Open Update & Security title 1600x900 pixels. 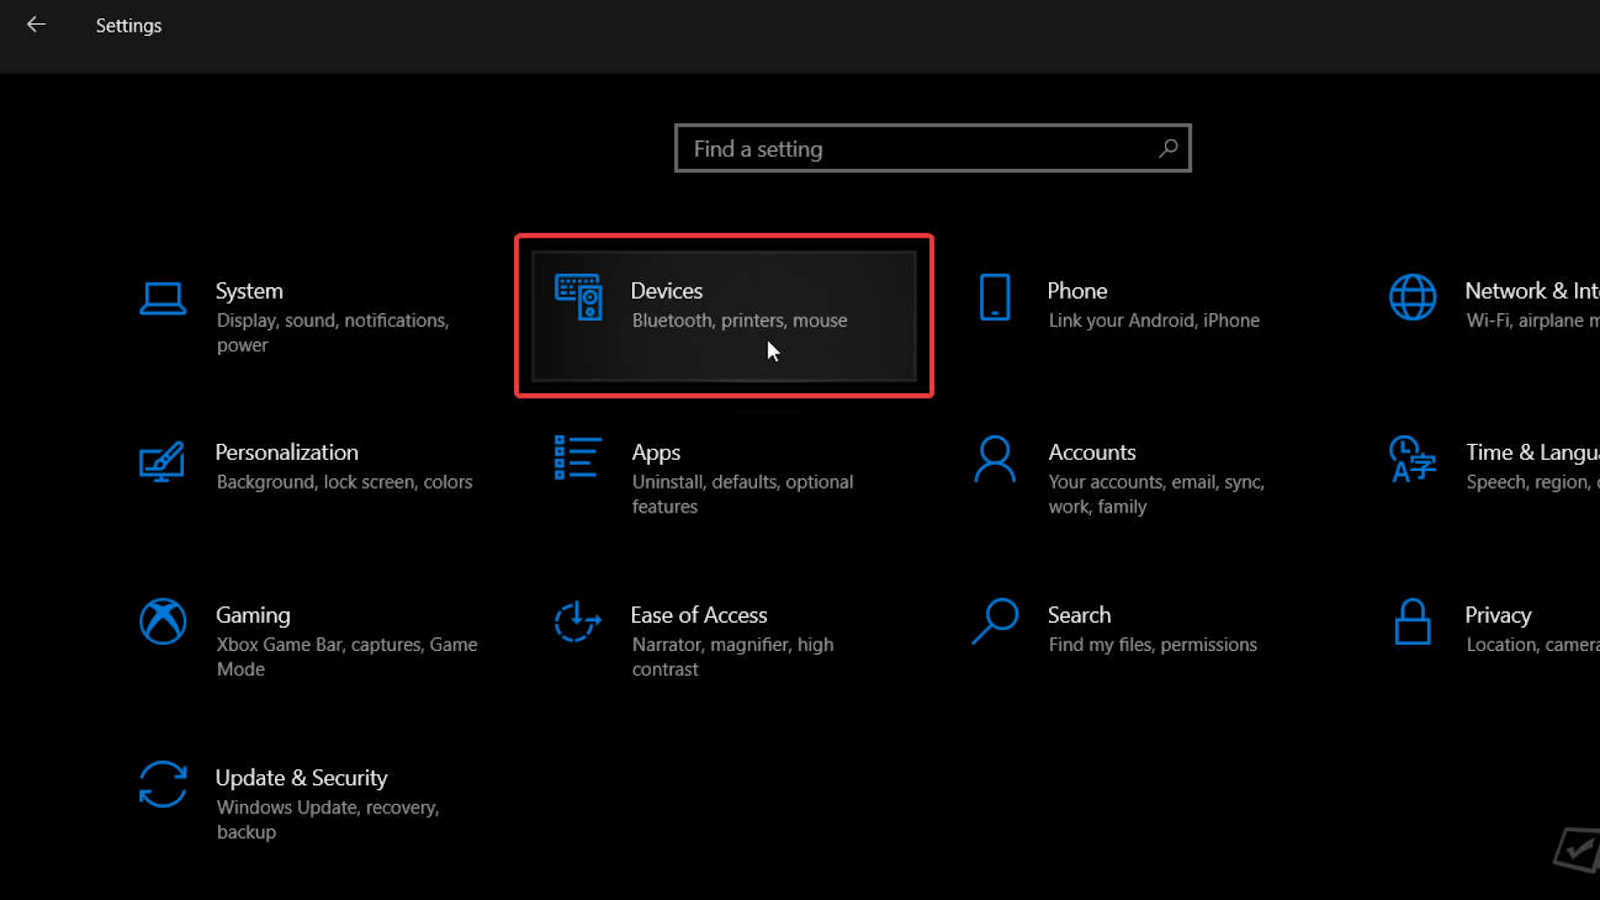click(301, 778)
